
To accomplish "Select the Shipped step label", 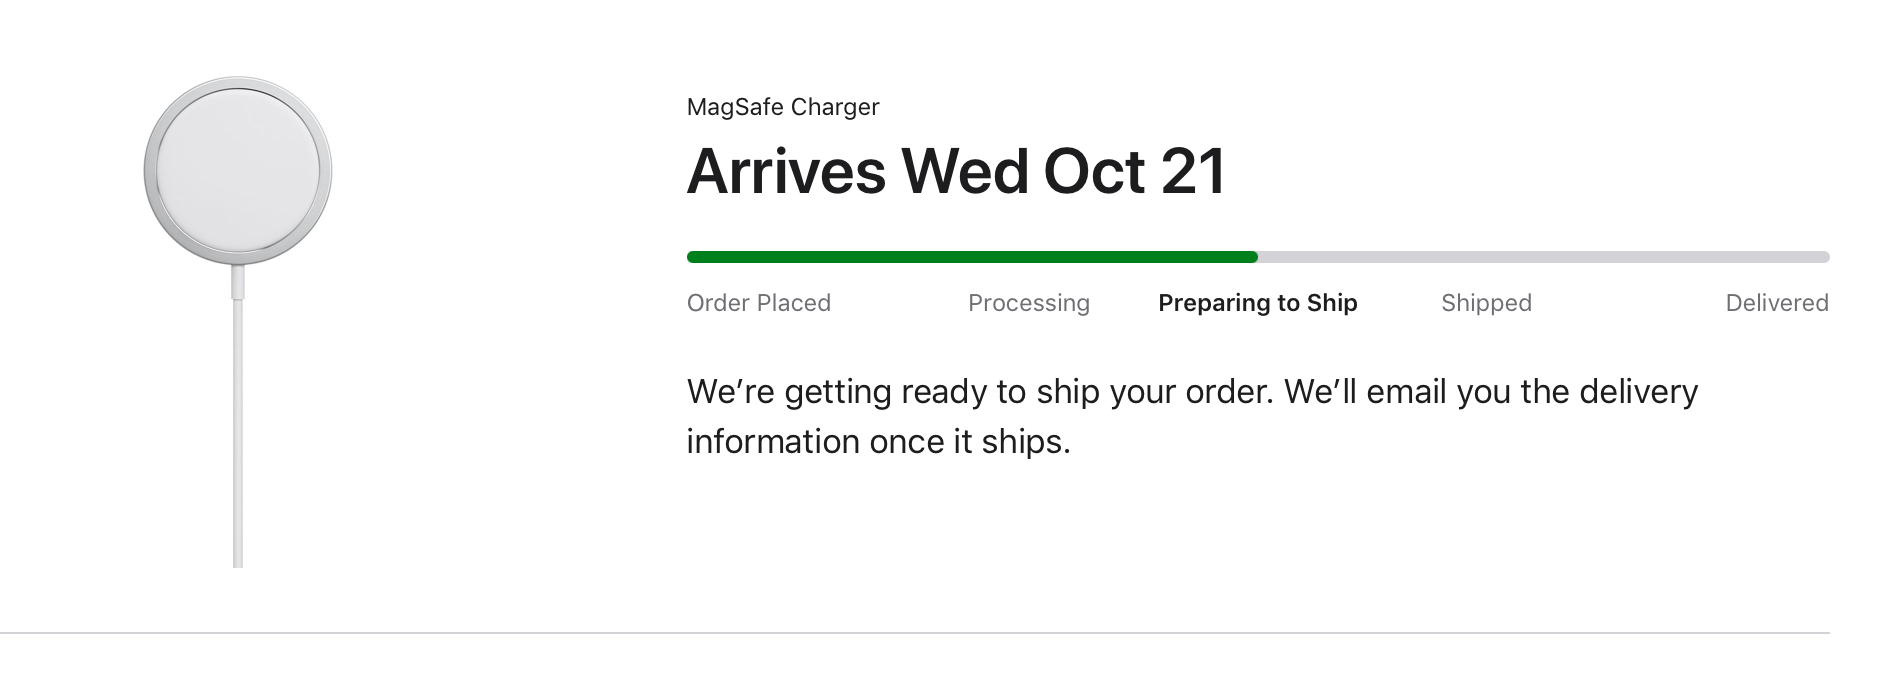I will pyautogui.click(x=1486, y=303).
